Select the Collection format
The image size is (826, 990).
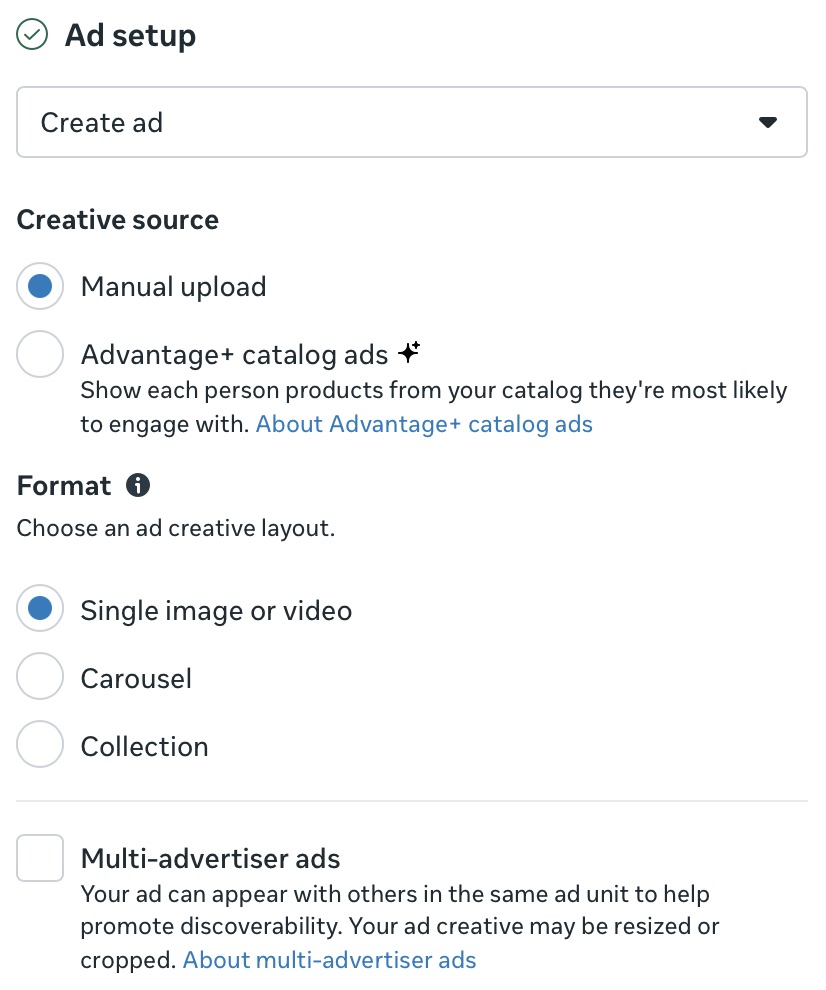pos(39,744)
